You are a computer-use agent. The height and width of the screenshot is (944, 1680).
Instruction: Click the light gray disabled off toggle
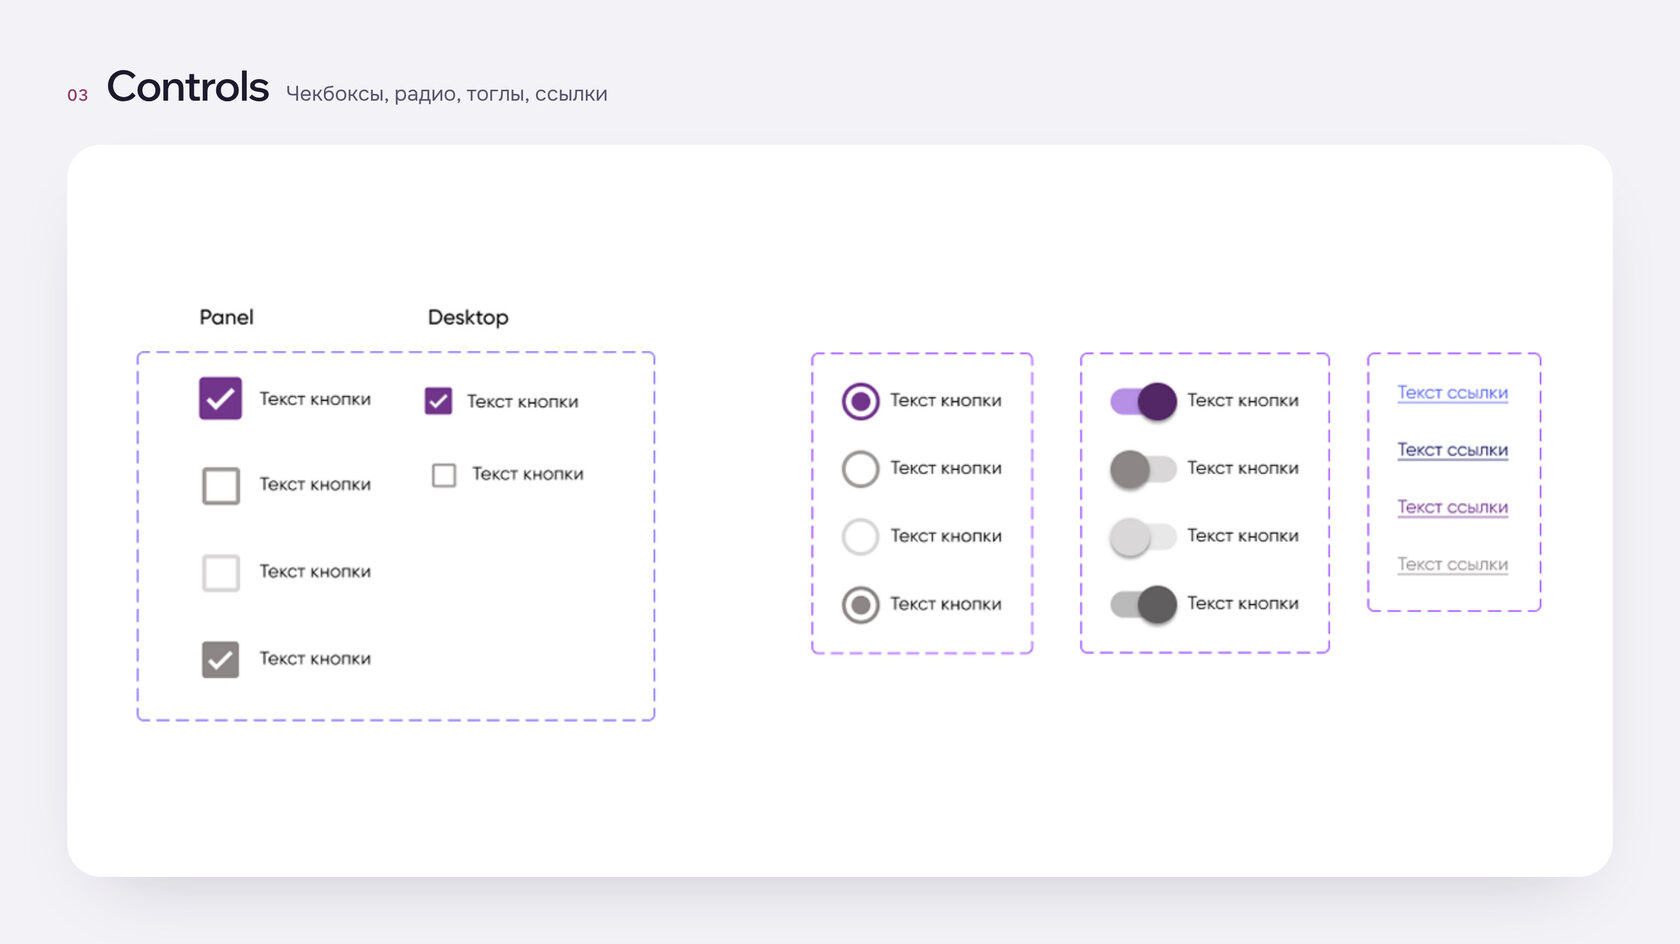pos(1143,537)
